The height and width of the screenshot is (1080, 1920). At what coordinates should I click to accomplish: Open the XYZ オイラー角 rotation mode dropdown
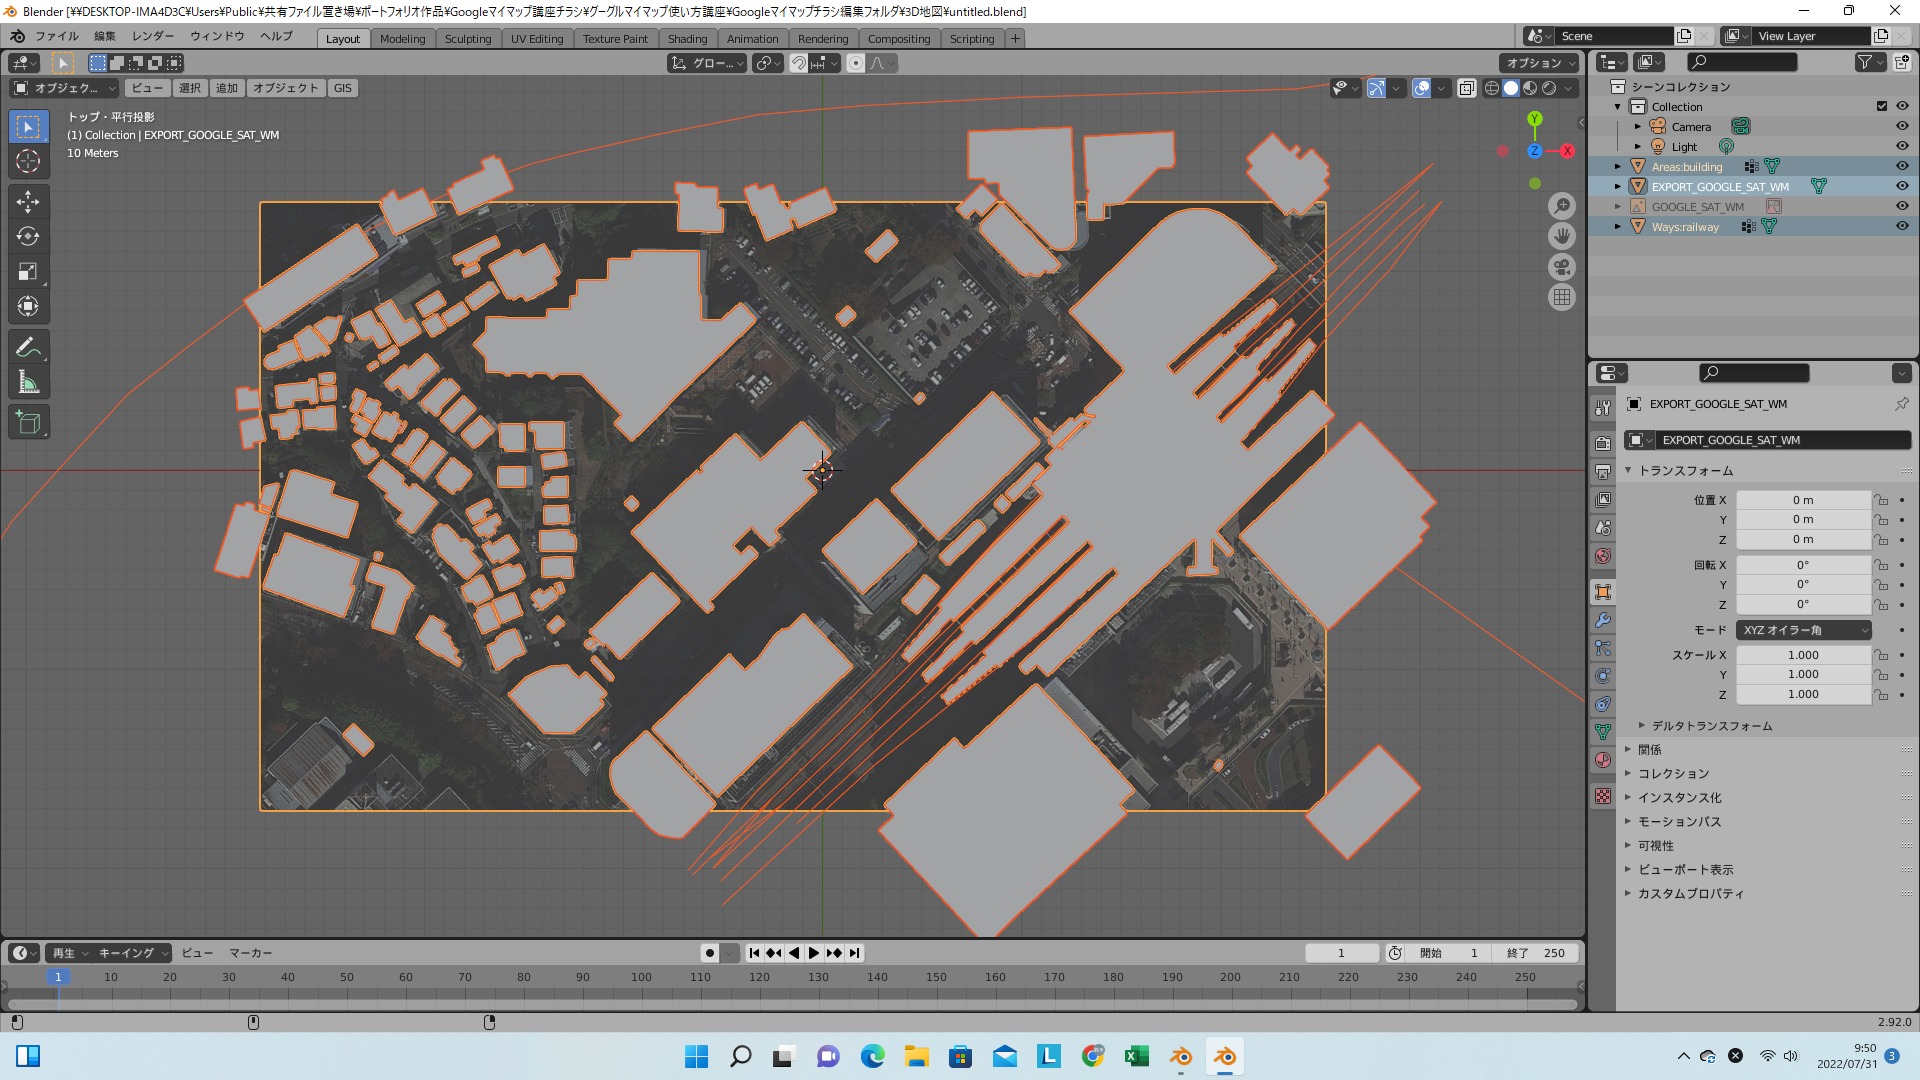pyautogui.click(x=1804, y=630)
